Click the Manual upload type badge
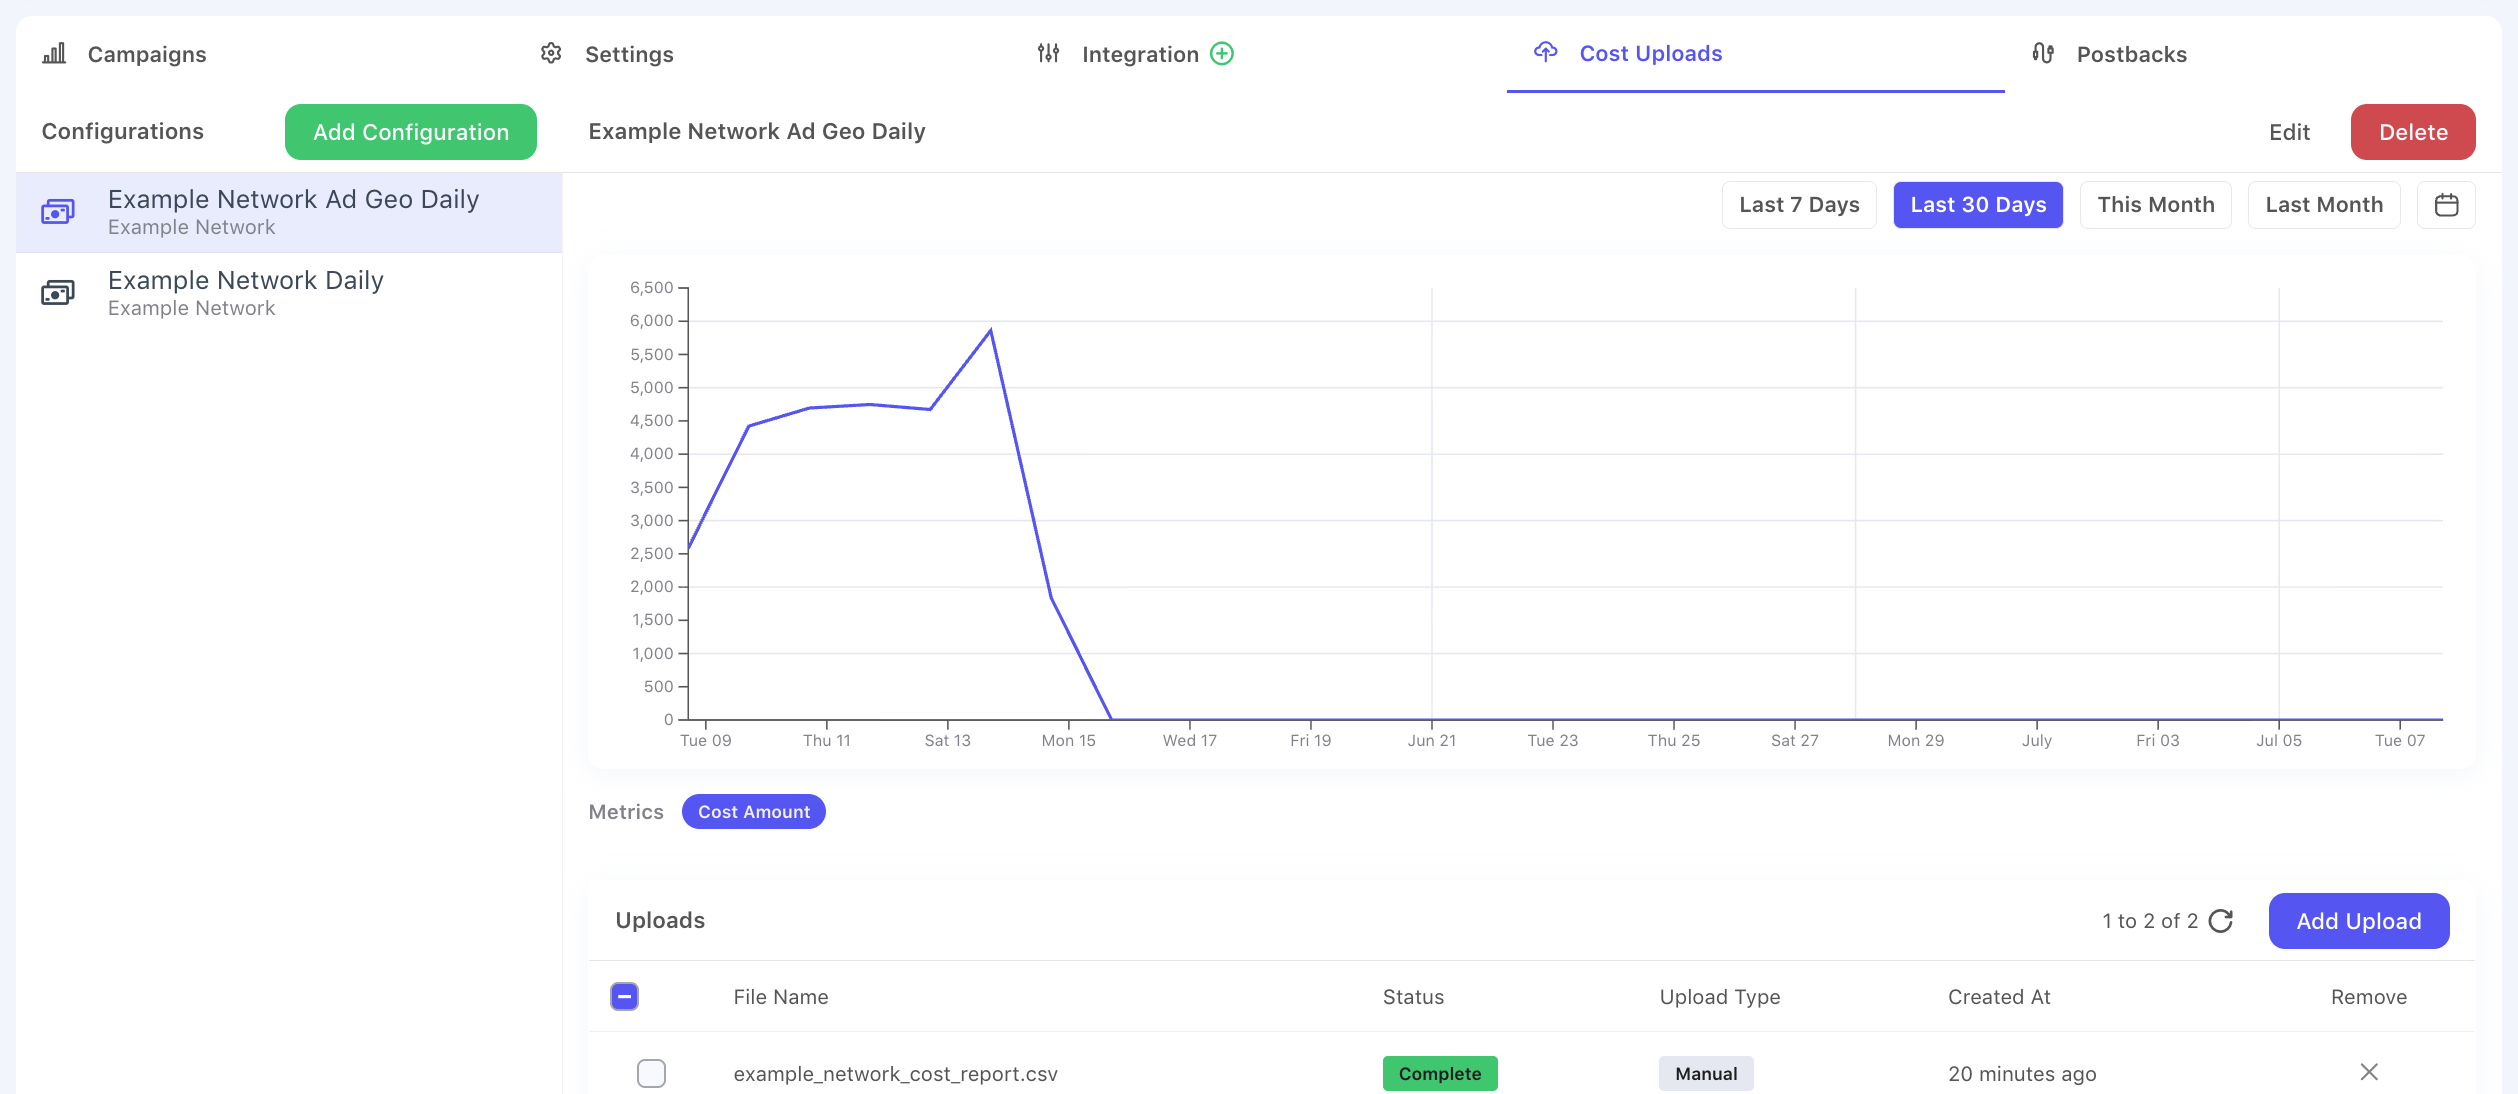 point(1706,1074)
